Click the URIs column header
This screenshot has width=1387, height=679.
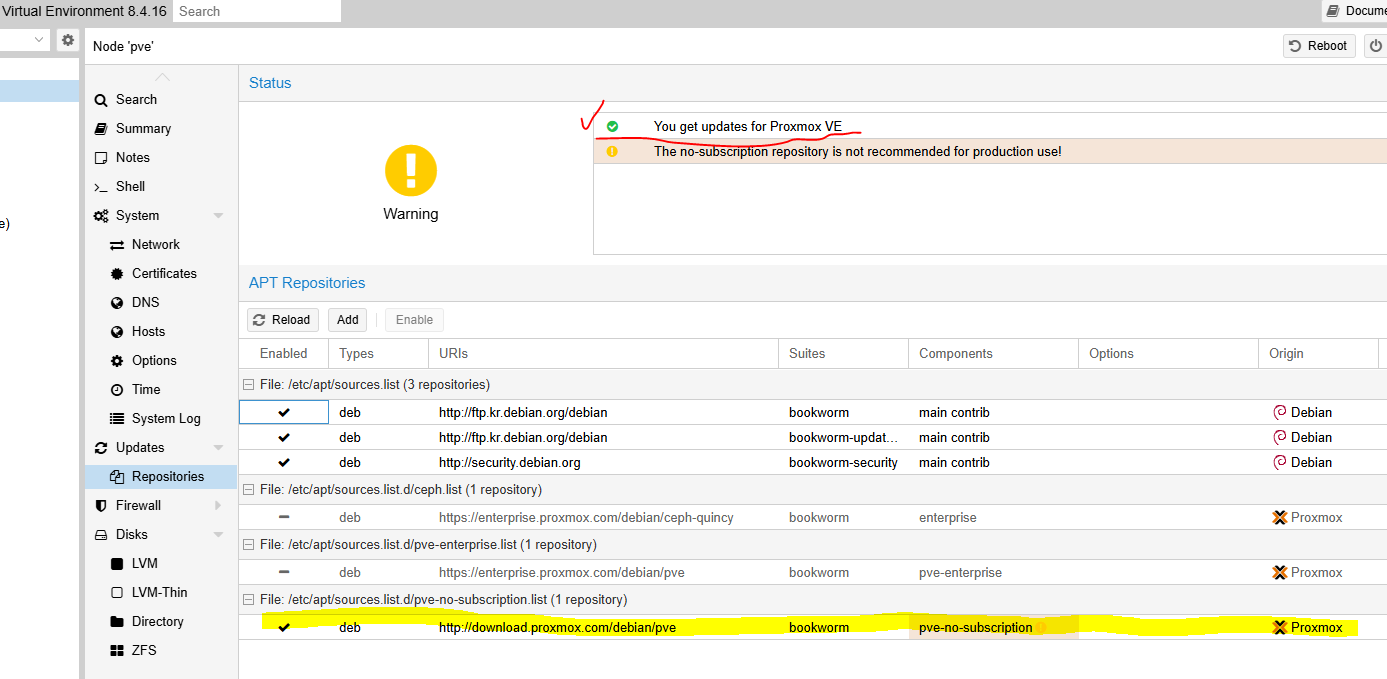tap(603, 353)
